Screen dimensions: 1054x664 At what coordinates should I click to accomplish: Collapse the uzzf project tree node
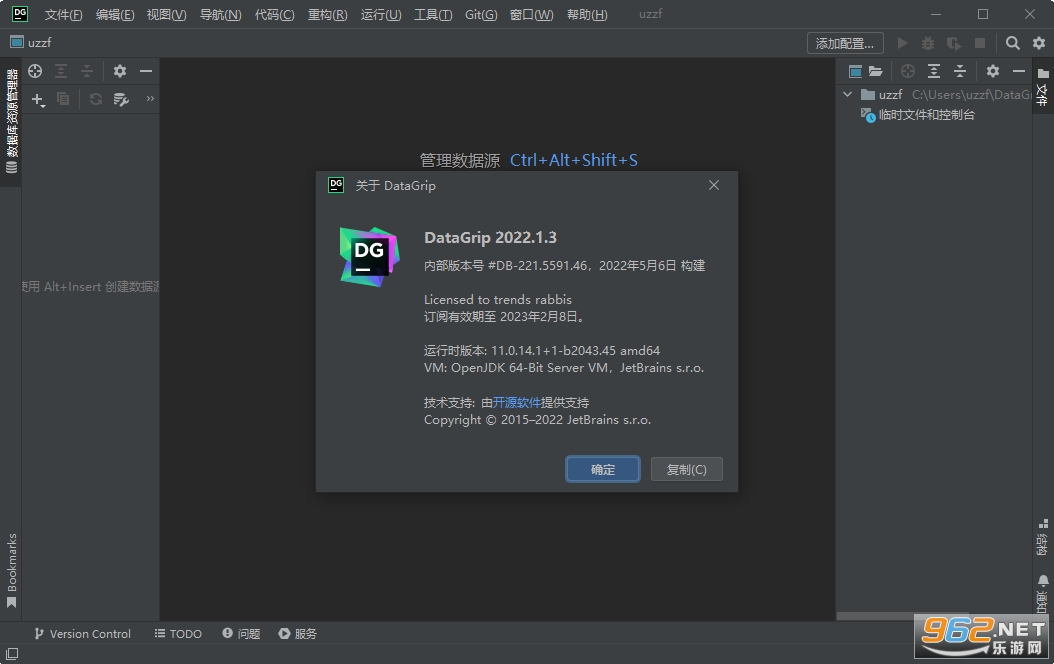point(848,95)
